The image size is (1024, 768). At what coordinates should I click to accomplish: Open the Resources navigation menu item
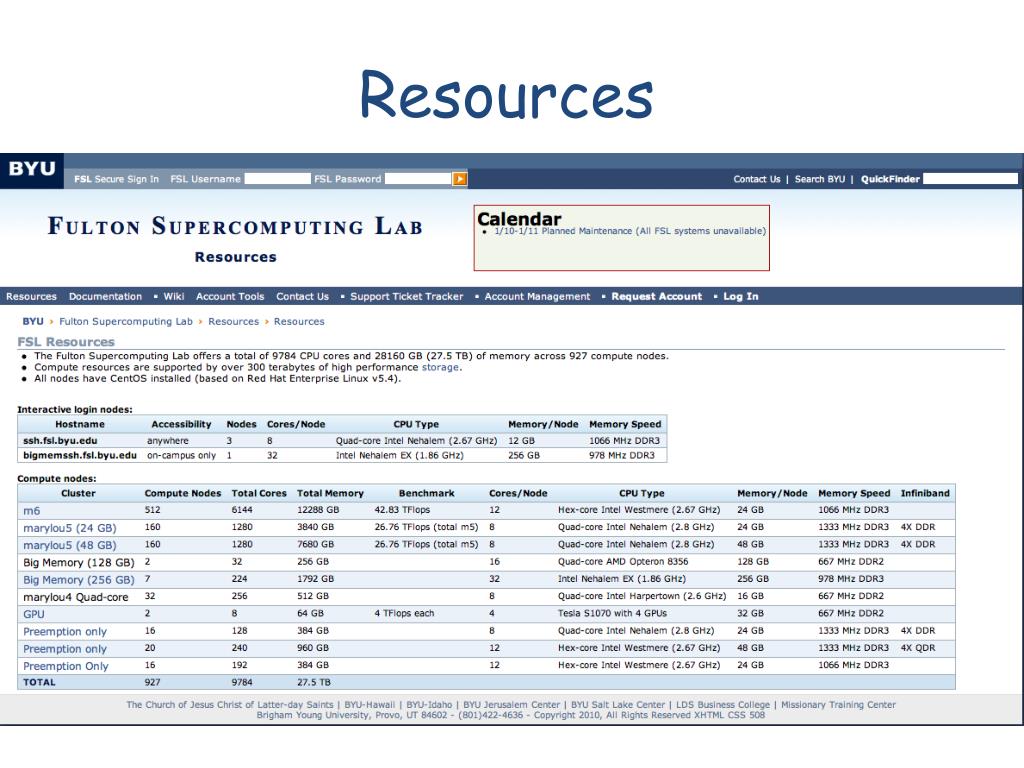[31, 296]
